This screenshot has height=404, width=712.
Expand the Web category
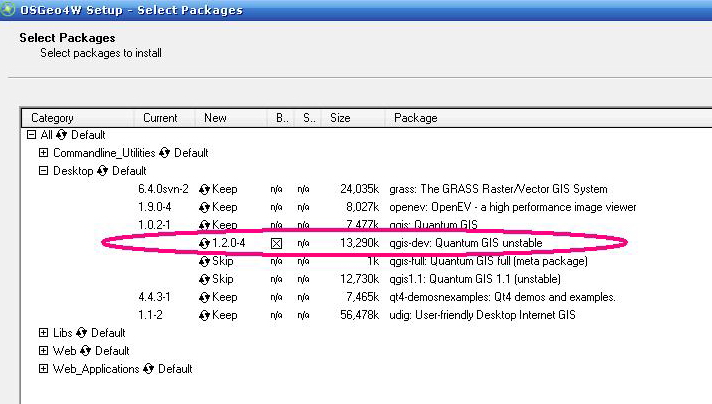point(44,351)
